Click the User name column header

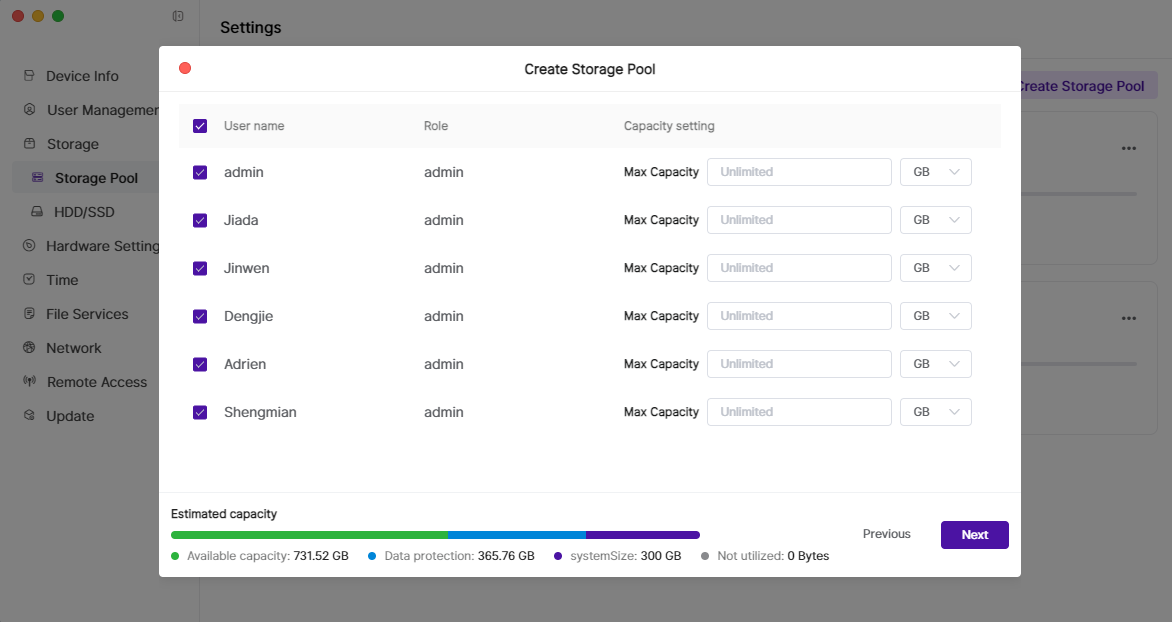point(254,126)
